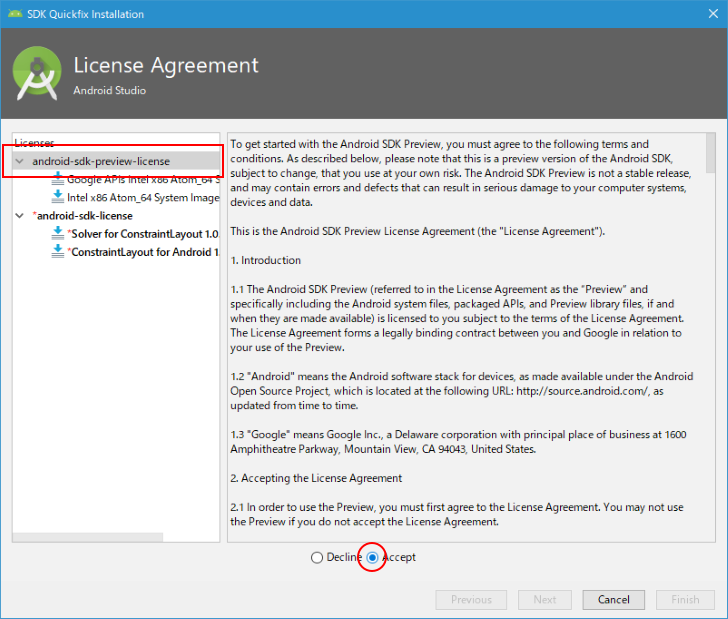Collapse the android-sdk-preview-license tree node

coord(20,161)
